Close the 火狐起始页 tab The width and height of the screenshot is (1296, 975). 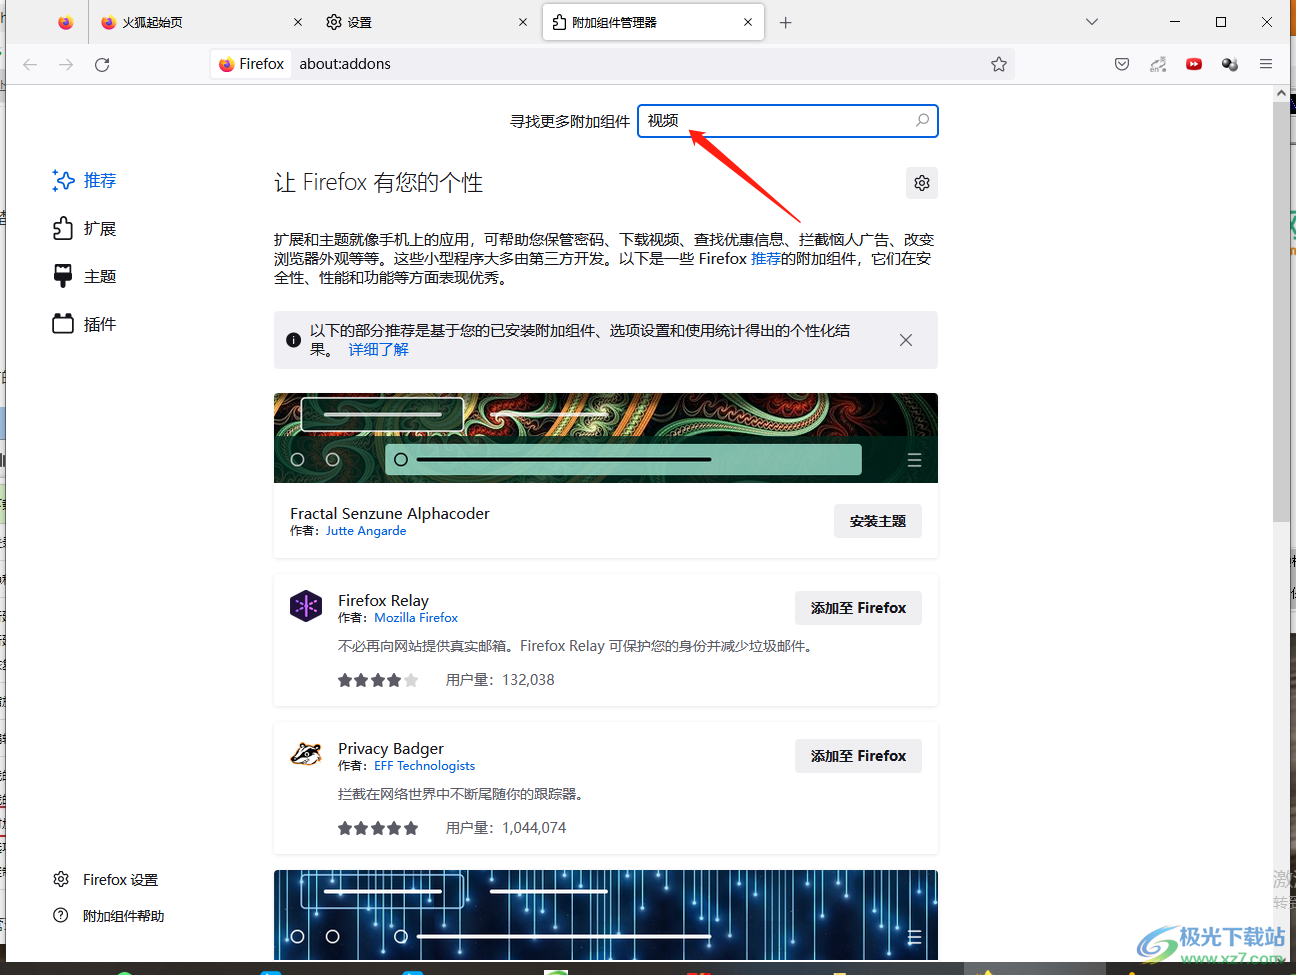click(298, 22)
